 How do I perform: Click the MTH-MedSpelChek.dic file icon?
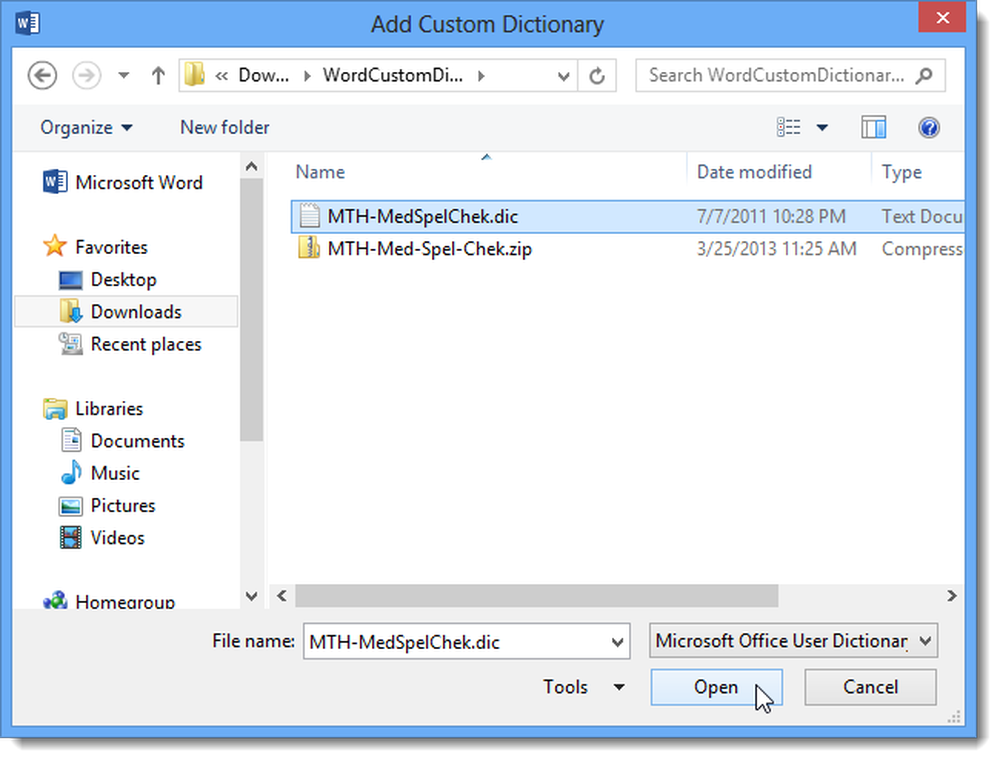(x=309, y=216)
